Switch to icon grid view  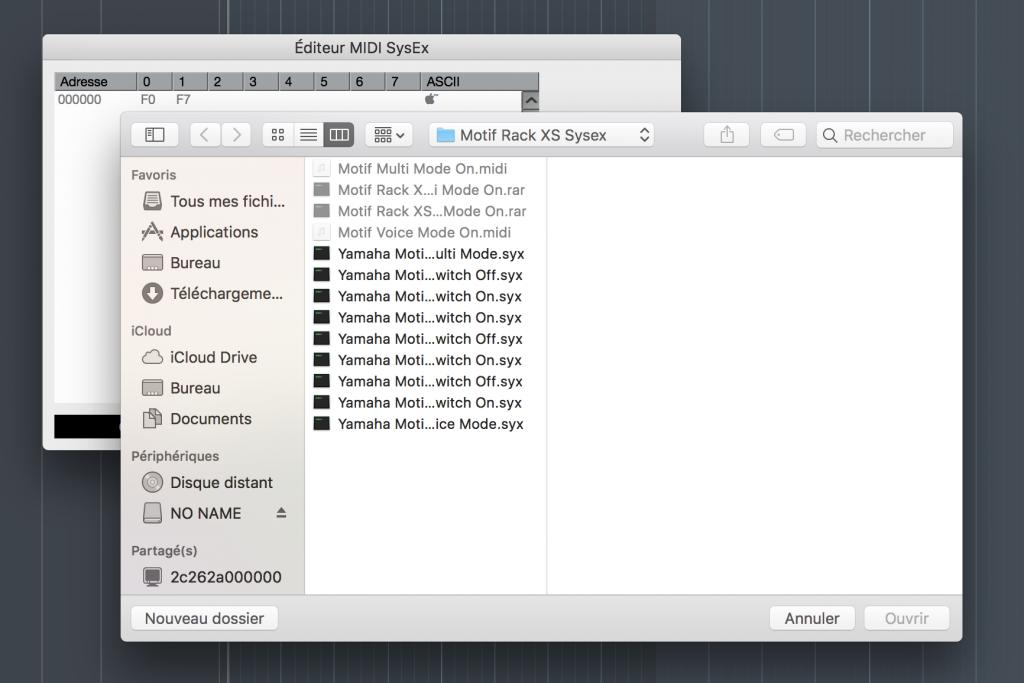(278, 135)
